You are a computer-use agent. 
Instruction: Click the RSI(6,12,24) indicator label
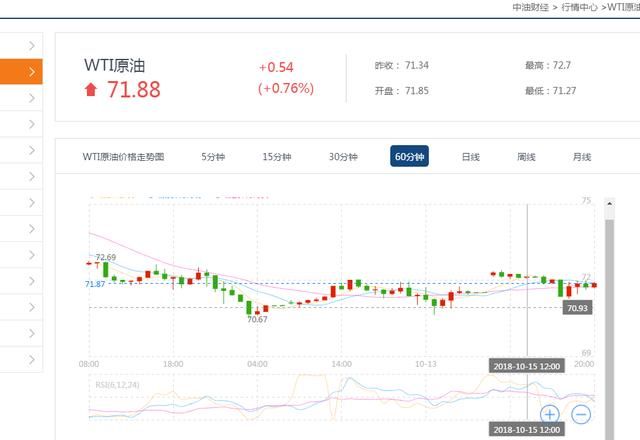pos(117,385)
